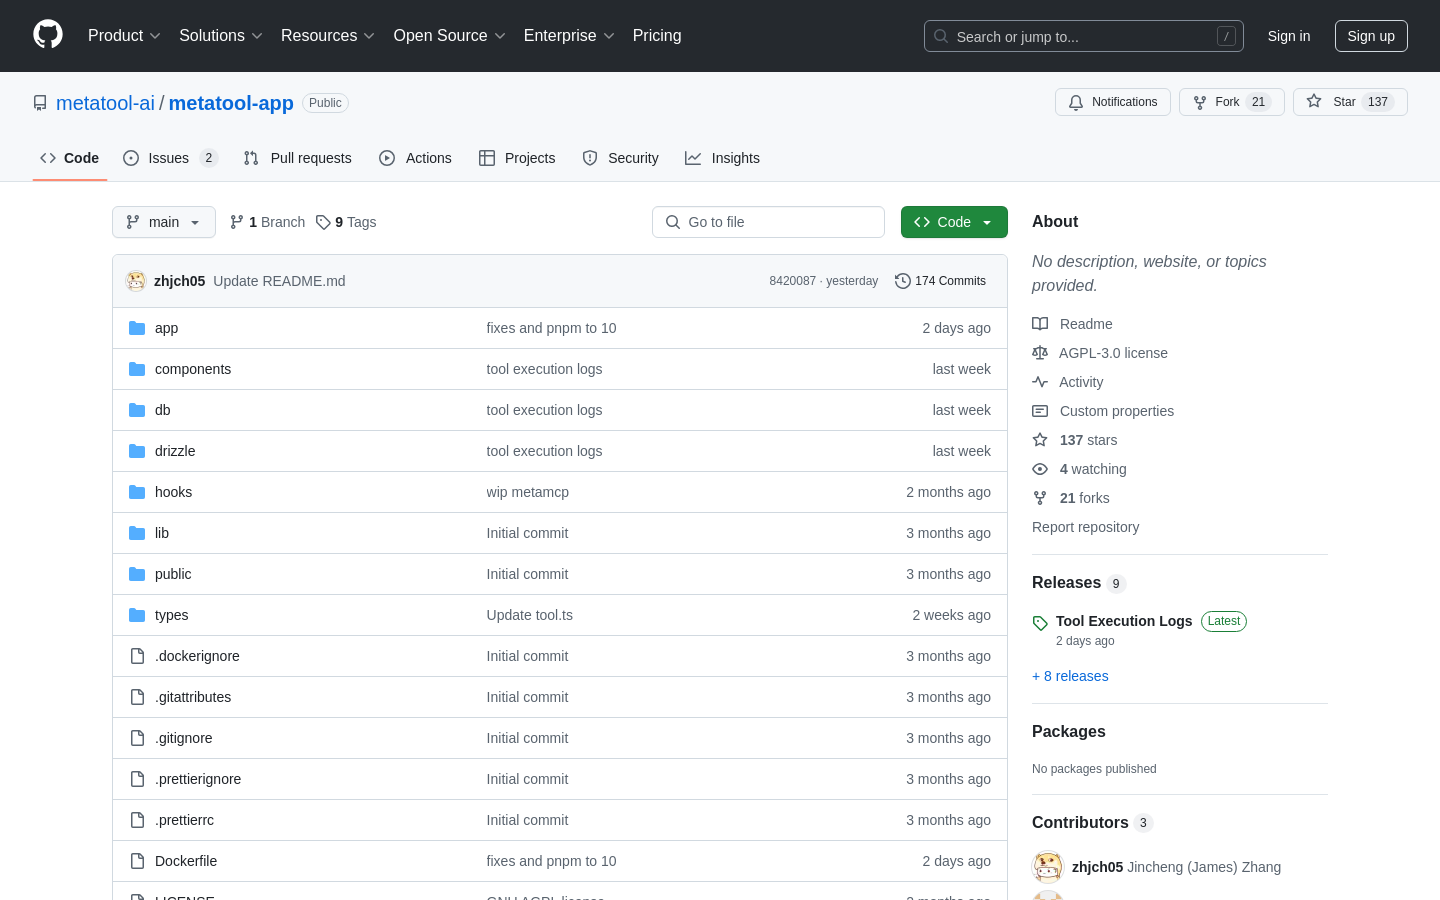Open the 'Update tool.ts' commit message
The width and height of the screenshot is (1440, 900).
coord(530,615)
